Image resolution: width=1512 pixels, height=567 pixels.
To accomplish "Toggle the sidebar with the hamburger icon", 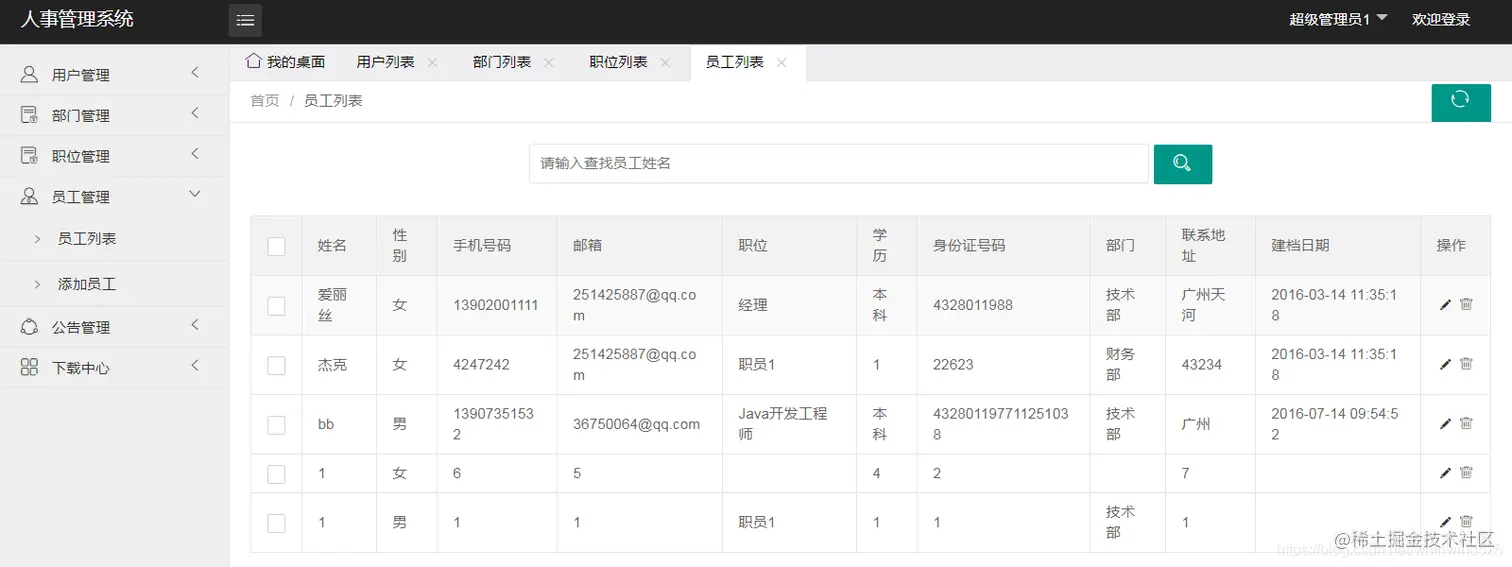I will pyautogui.click(x=245, y=20).
